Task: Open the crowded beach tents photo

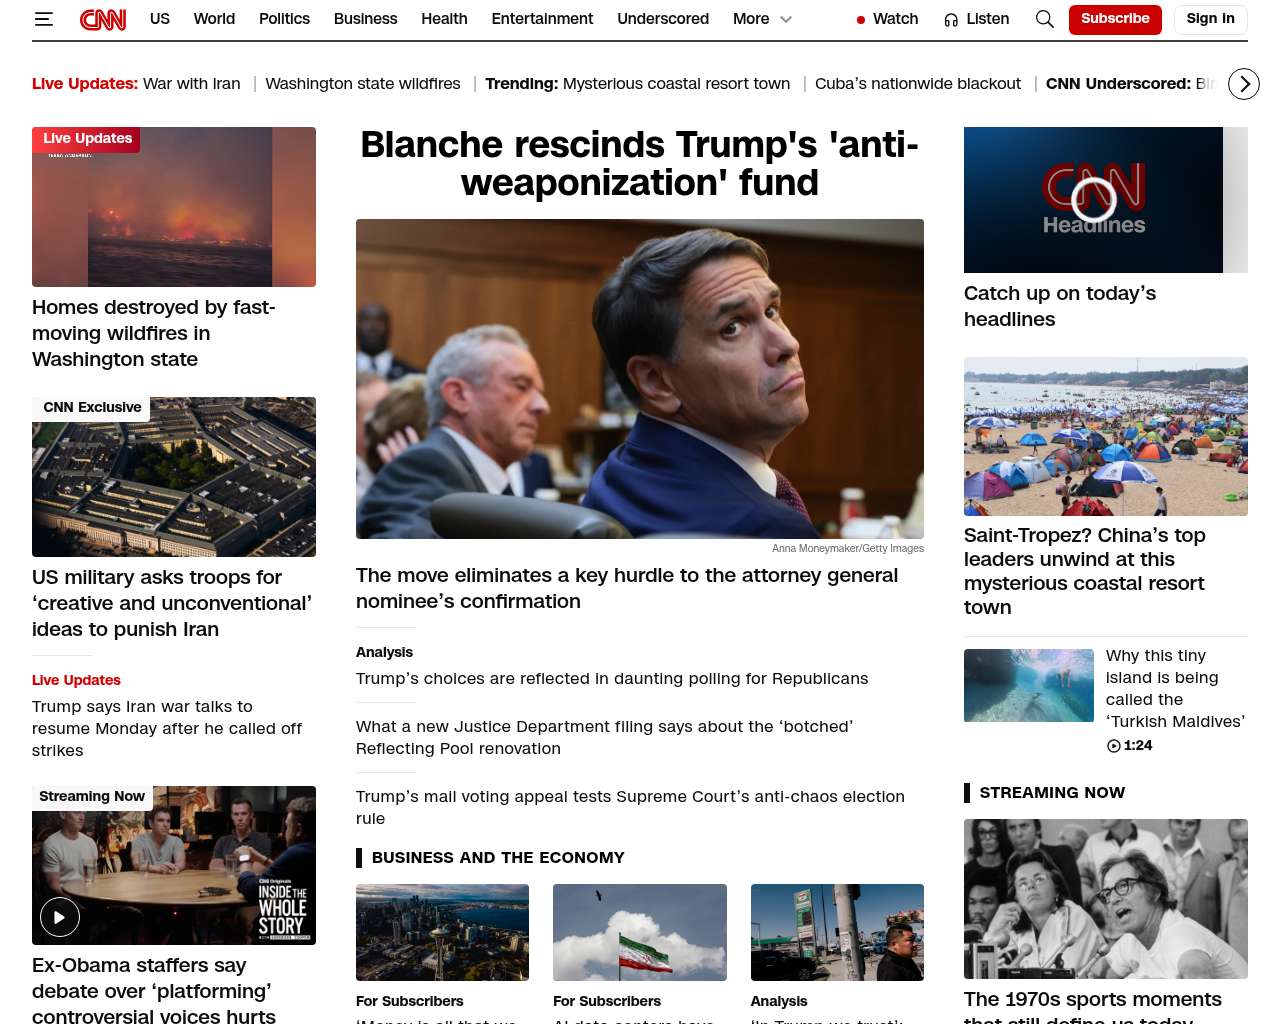Action: pyautogui.click(x=1106, y=436)
